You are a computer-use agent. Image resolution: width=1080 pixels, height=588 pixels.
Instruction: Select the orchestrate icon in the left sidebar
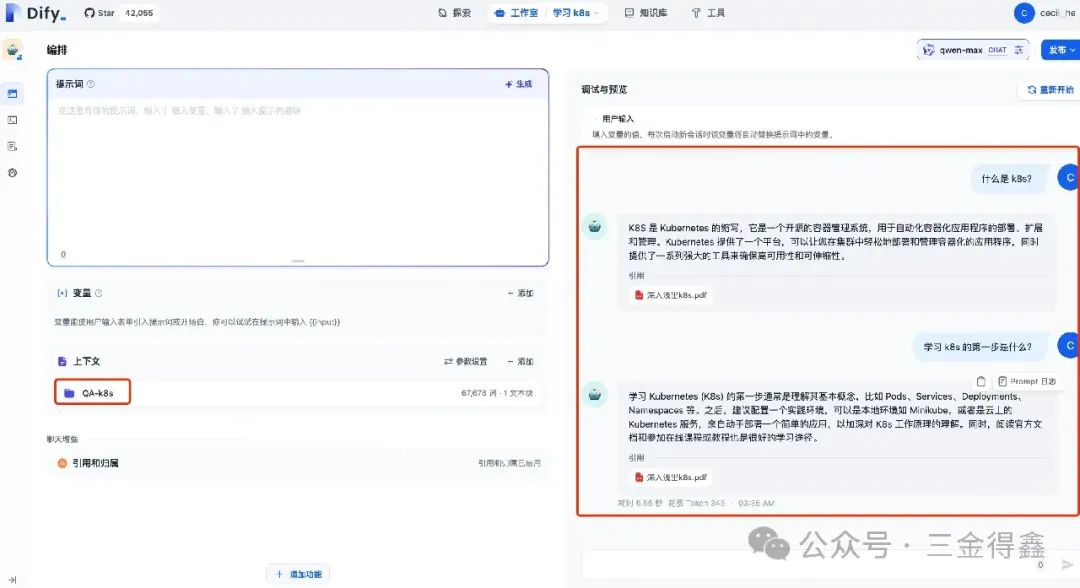pyautogui.click(x=14, y=93)
